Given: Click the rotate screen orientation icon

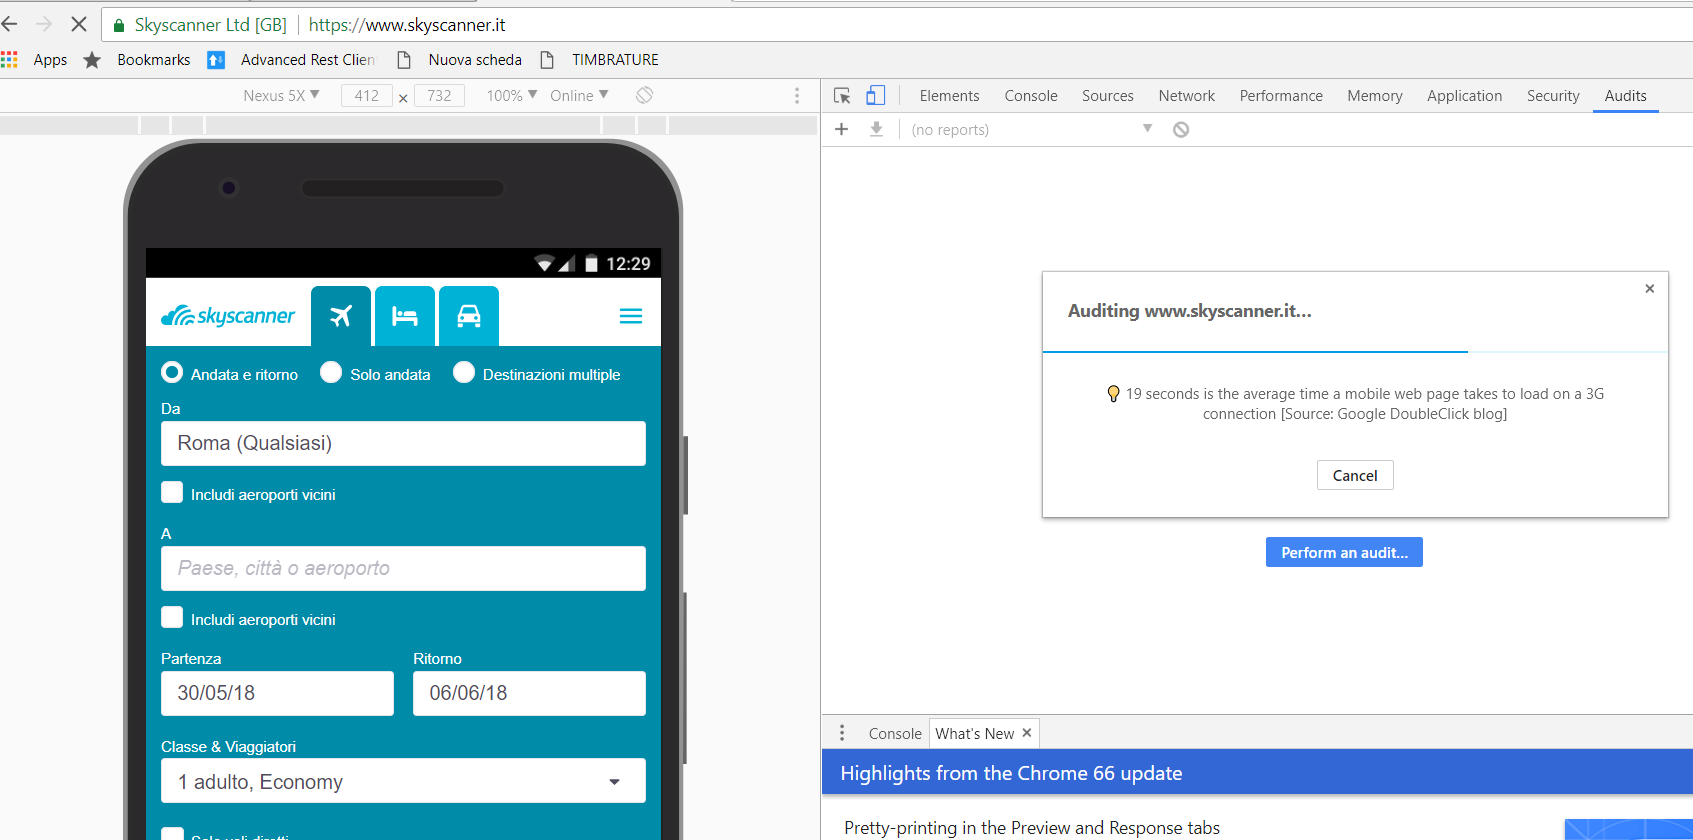Looking at the screenshot, I should click(x=645, y=95).
